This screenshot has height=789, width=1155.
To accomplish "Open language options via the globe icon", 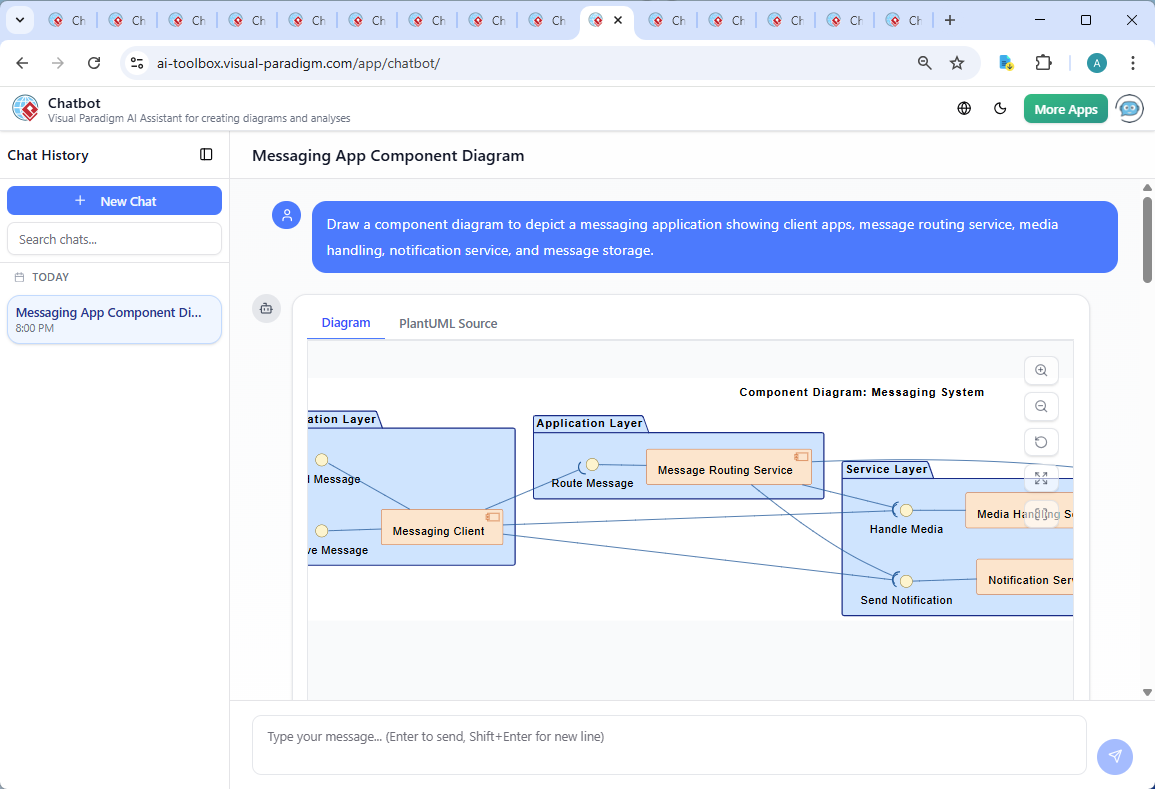I will [964, 108].
